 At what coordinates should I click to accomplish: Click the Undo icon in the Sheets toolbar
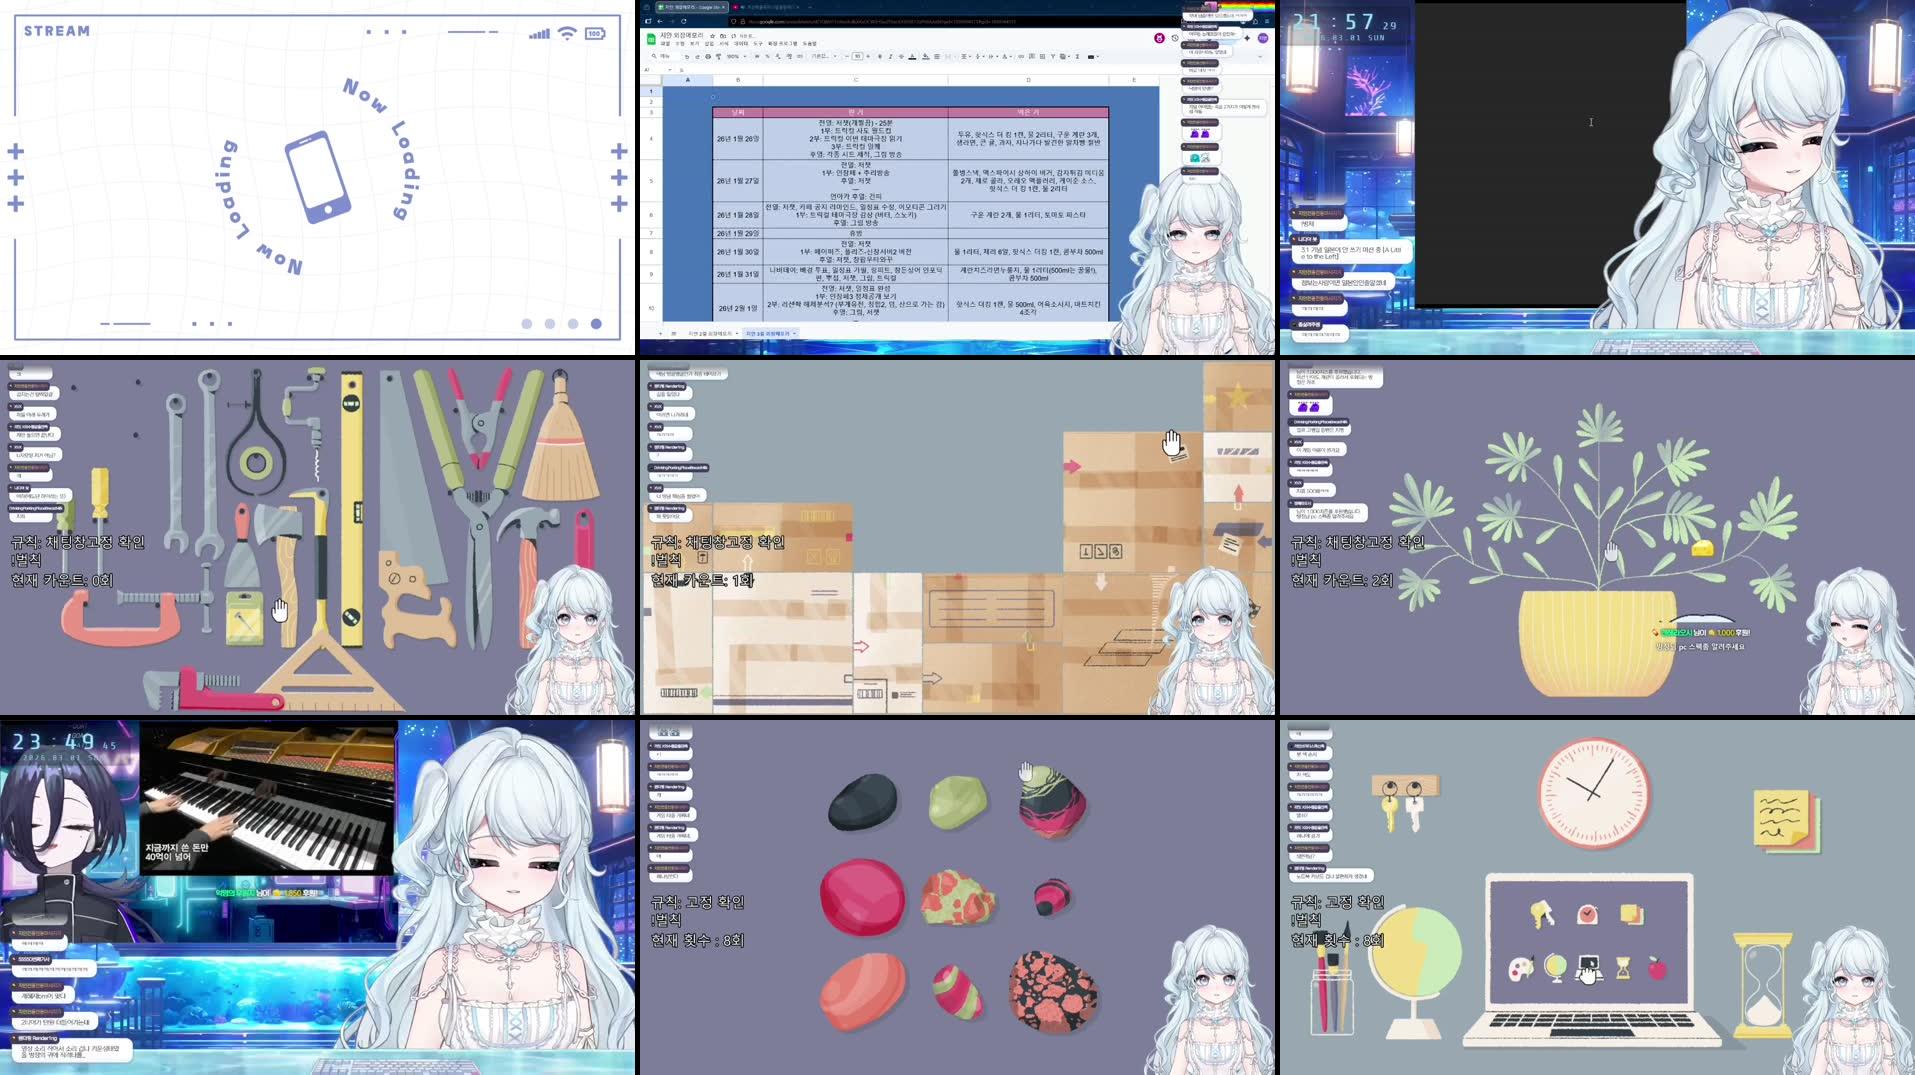tap(688, 56)
